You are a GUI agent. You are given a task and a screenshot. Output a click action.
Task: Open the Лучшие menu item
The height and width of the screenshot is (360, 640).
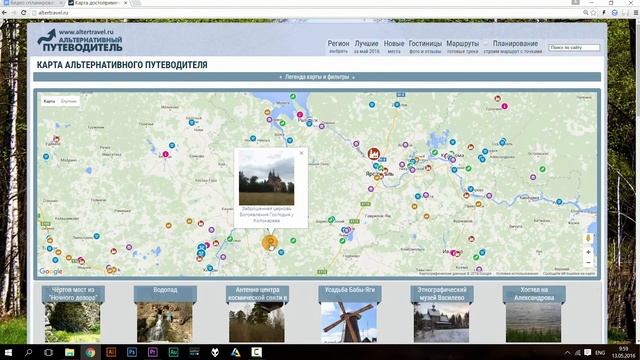(x=366, y=47)
